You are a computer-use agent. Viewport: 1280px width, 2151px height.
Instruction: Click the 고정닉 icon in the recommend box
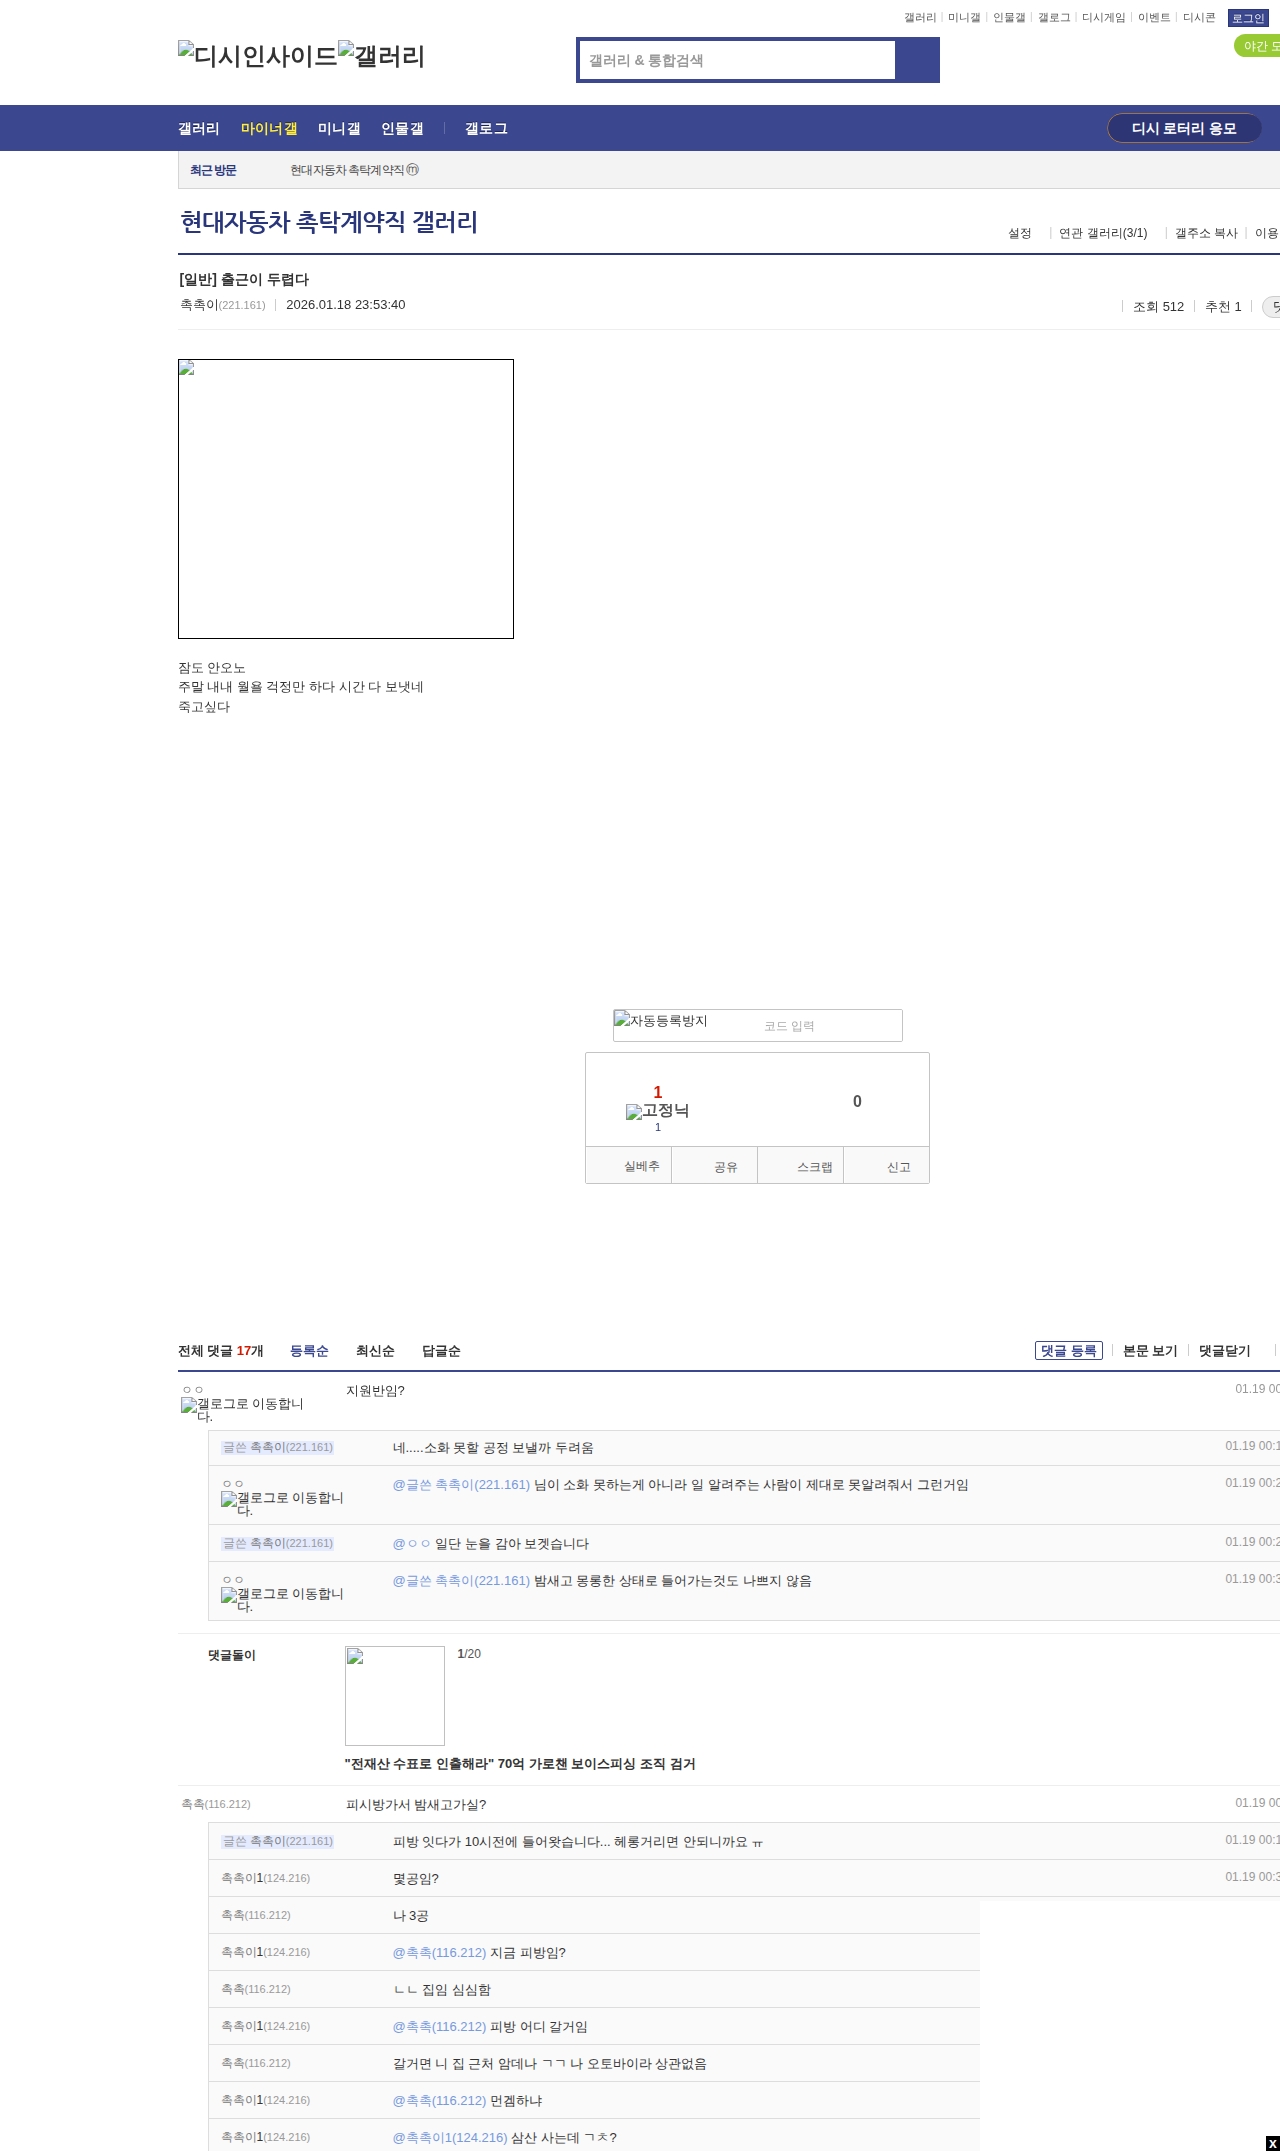click(657, 1111)
